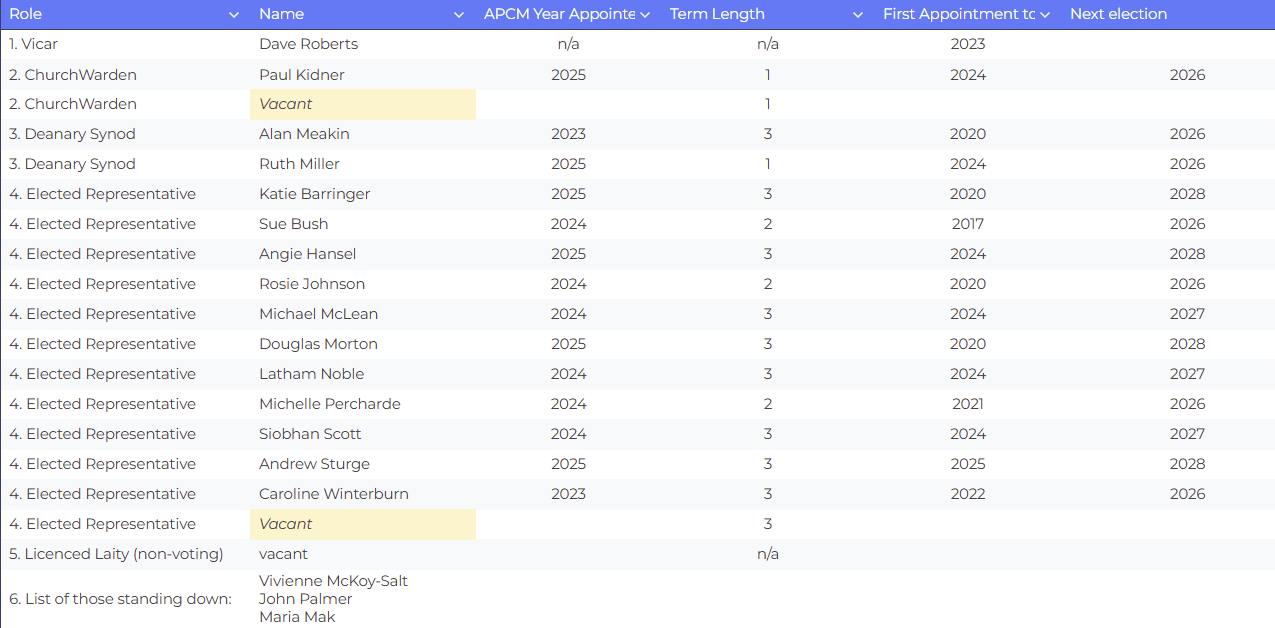Click the Michelle Percharde name cell
This screenshot has width=1275, height=628.
(329, 404)
